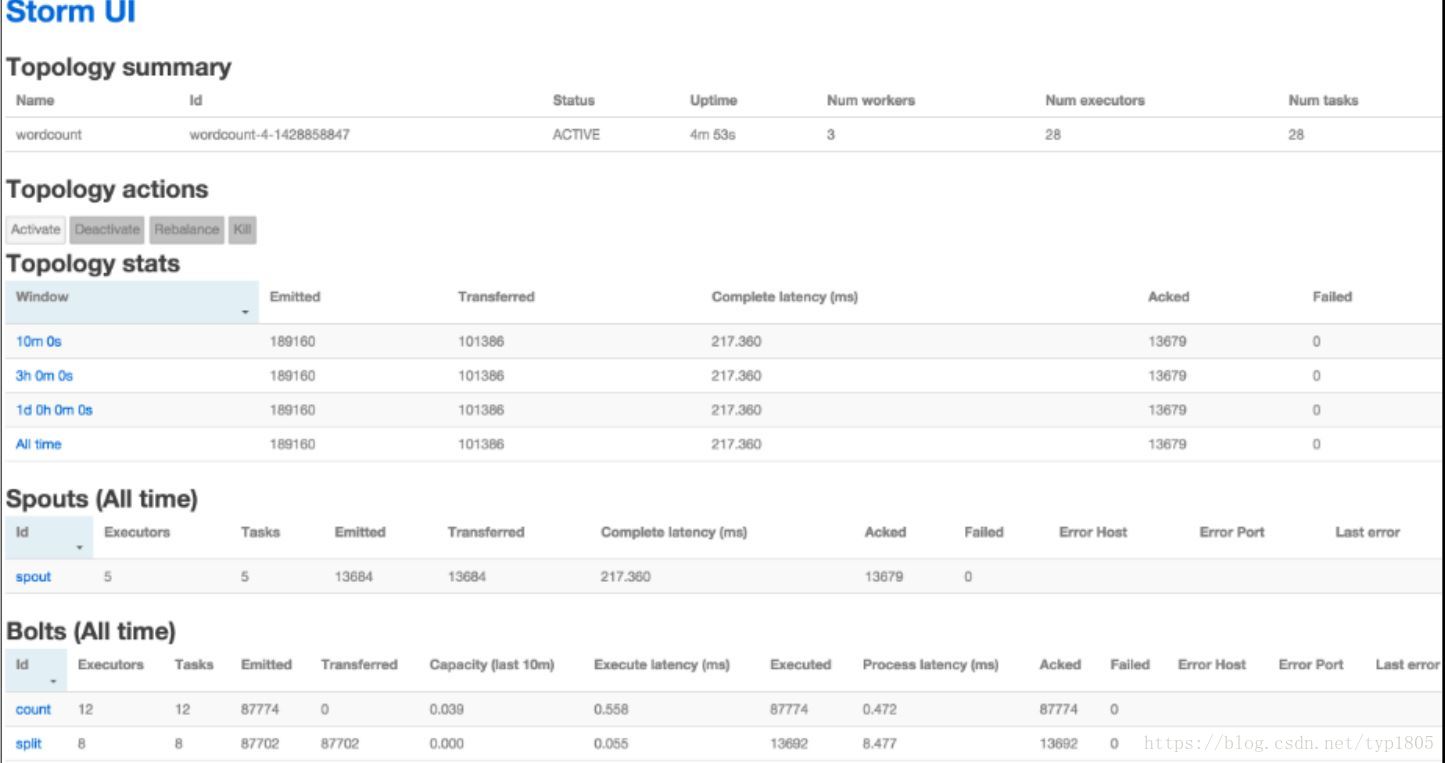
Task: Select the uptime value 4m 53s
Action: [x=712, y=135]
